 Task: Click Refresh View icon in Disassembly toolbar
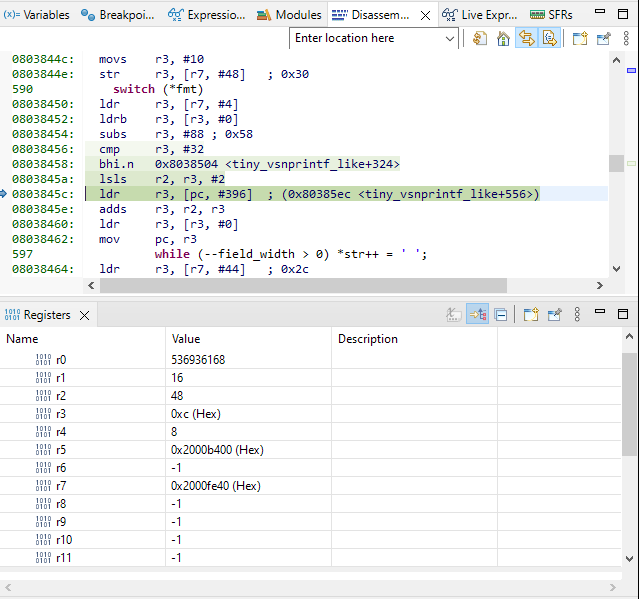point(480,38)
